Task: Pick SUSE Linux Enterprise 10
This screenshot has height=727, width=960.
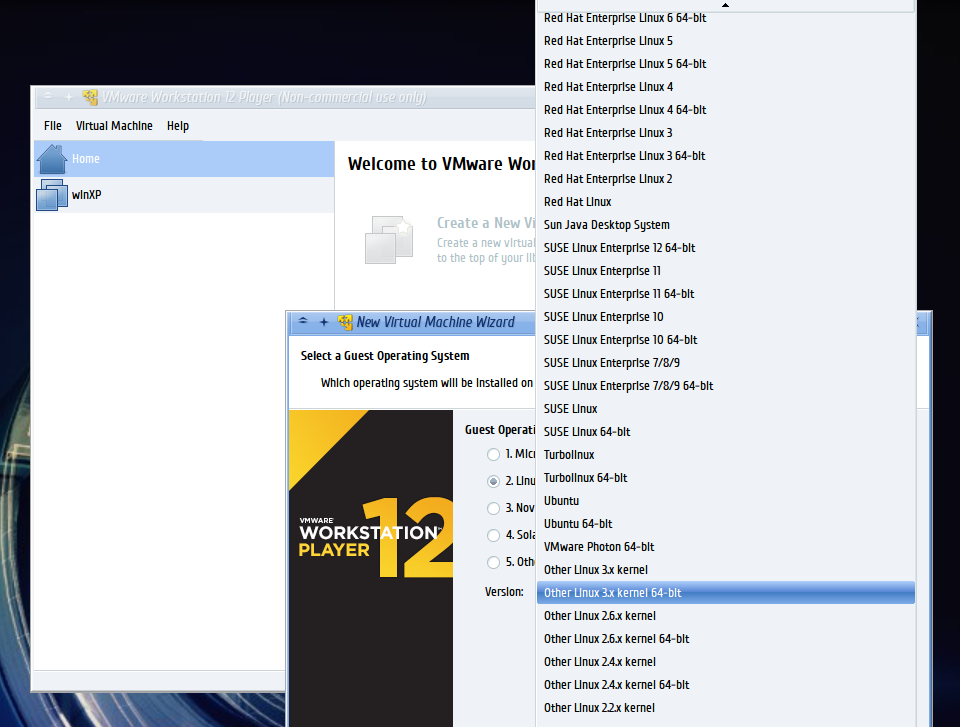Action: (x=726, y=317)
